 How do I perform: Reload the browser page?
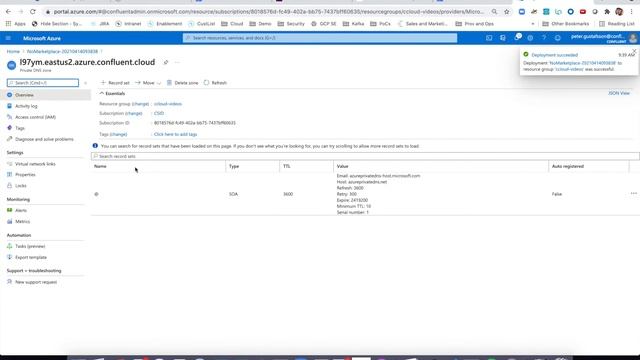[x=33, y=12]
